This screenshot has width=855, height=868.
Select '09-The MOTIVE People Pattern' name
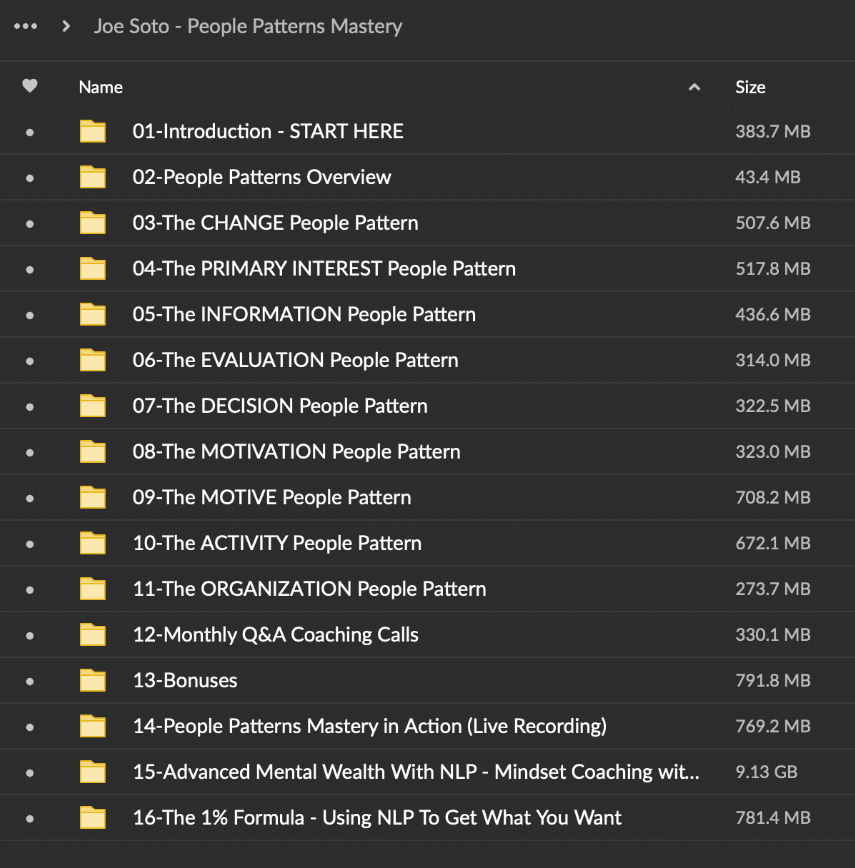(272, 497)
